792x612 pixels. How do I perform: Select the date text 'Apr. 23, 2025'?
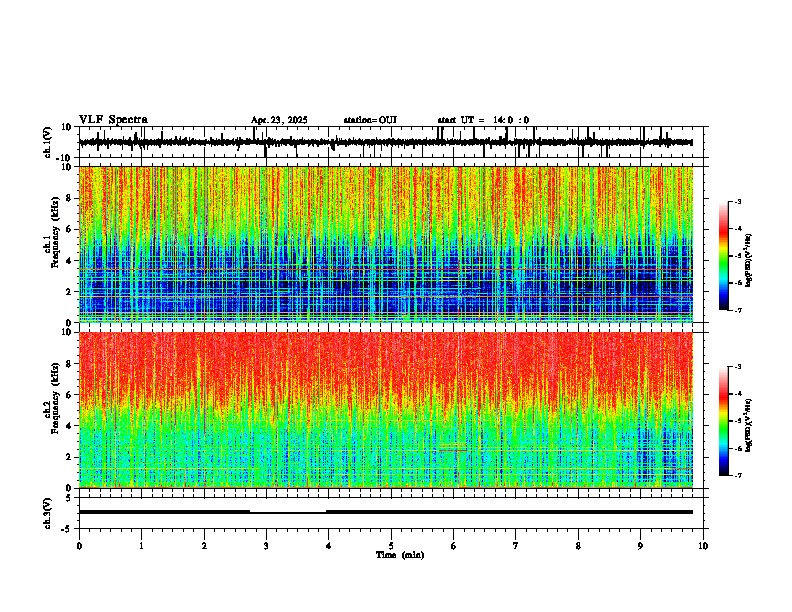click(279, 120)
